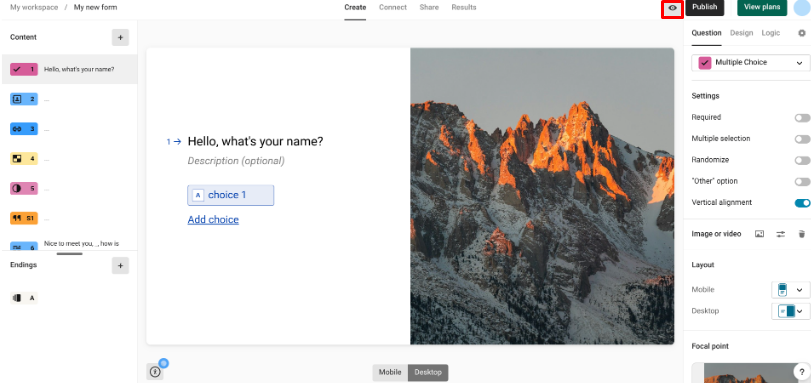Image resolution: width=811 pixels, height=383 pixels.
Task: Click the Description (optional) field
Action: pyautogui.click(x=236, y=161)
